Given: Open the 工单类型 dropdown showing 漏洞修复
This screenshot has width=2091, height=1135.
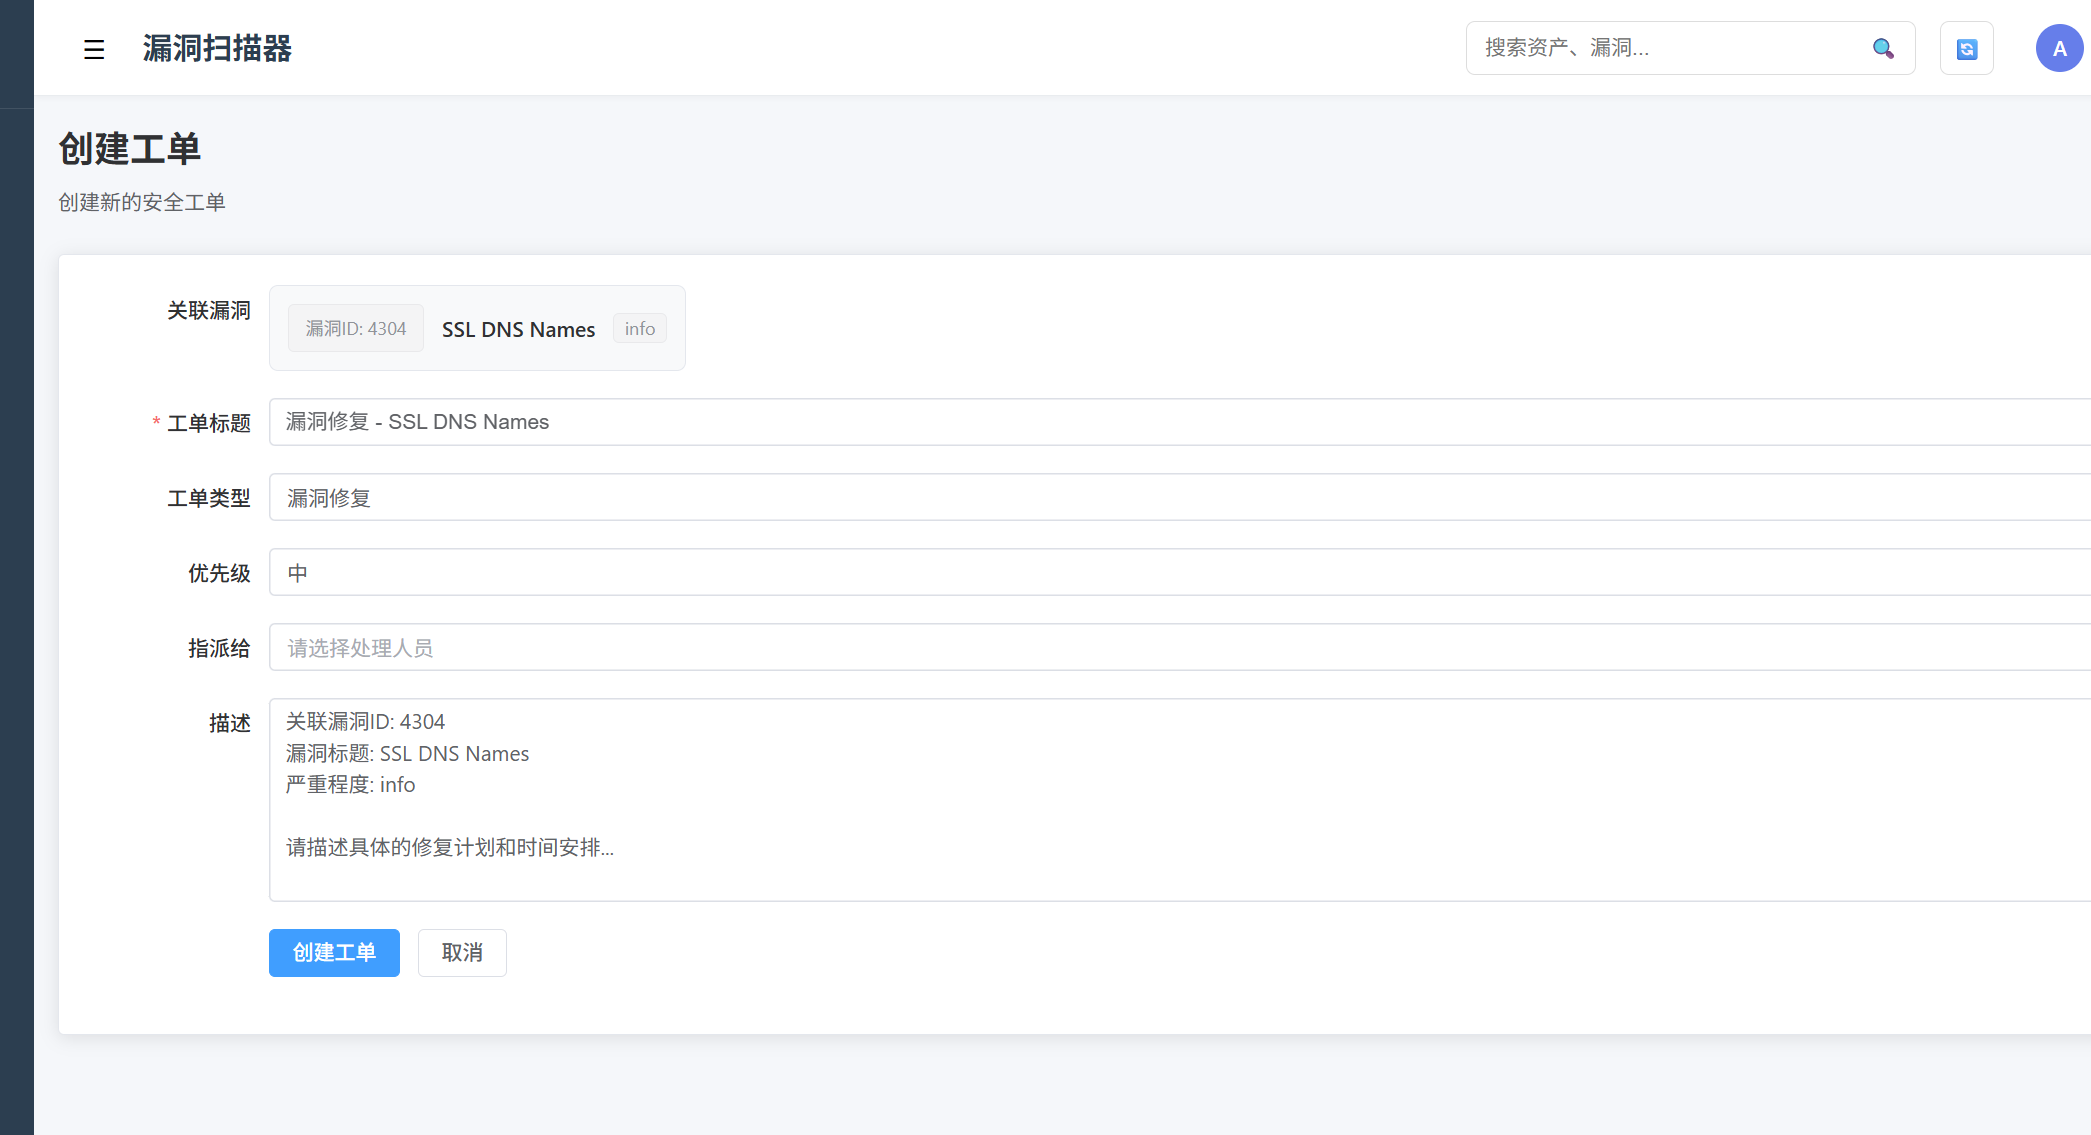Looking at the screenshot, I should (1180, 498).
